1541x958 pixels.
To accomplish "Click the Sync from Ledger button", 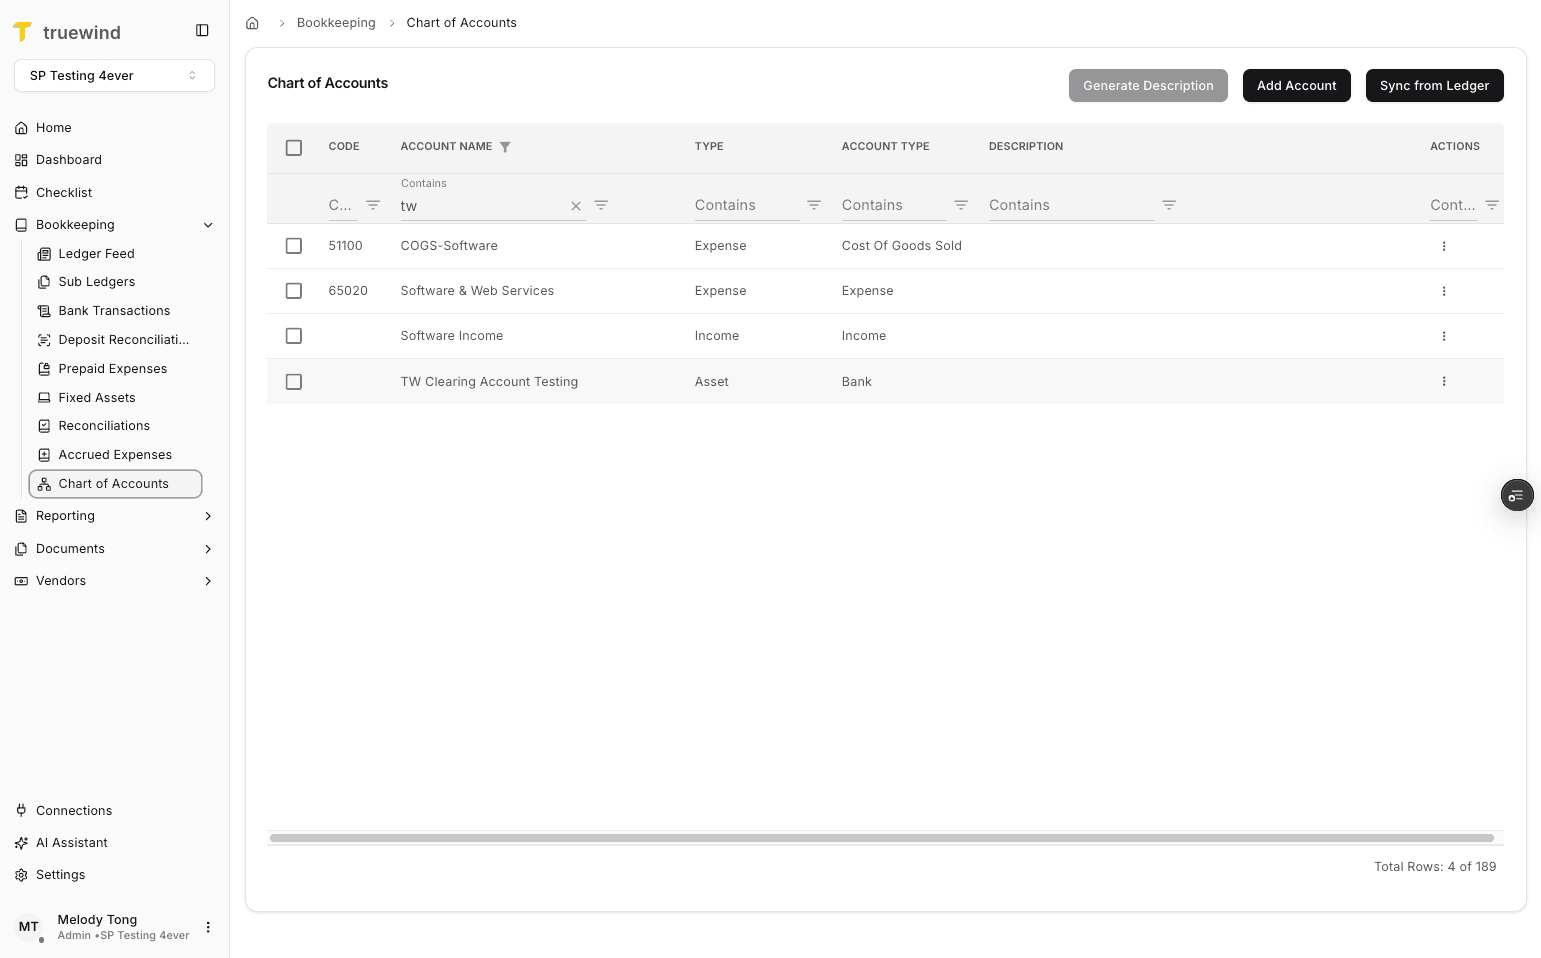I will click(1434, 85).
